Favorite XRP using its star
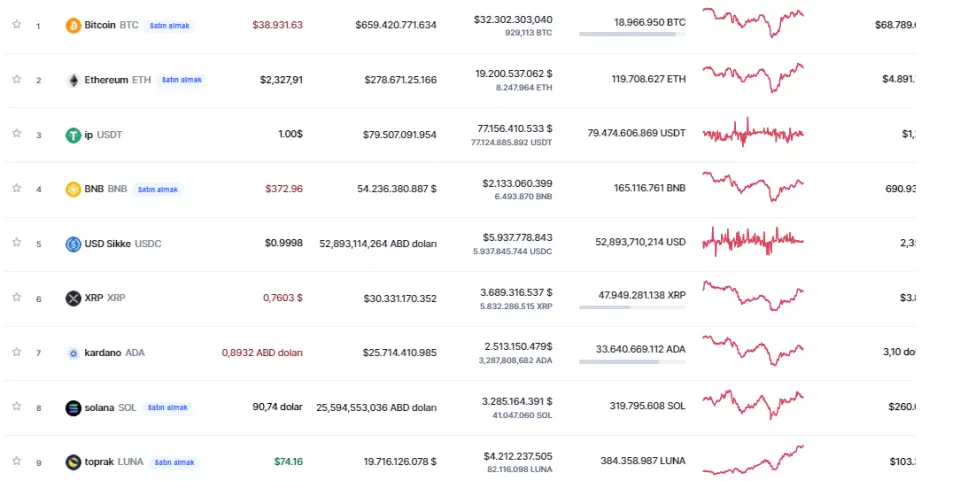The image size is (960, 481). 16,298
